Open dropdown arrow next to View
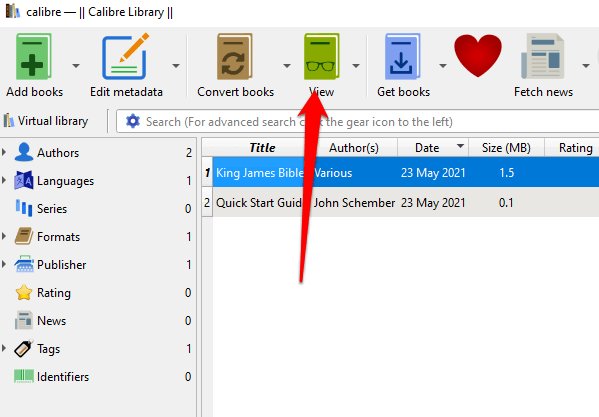 (x=356, y=66)
